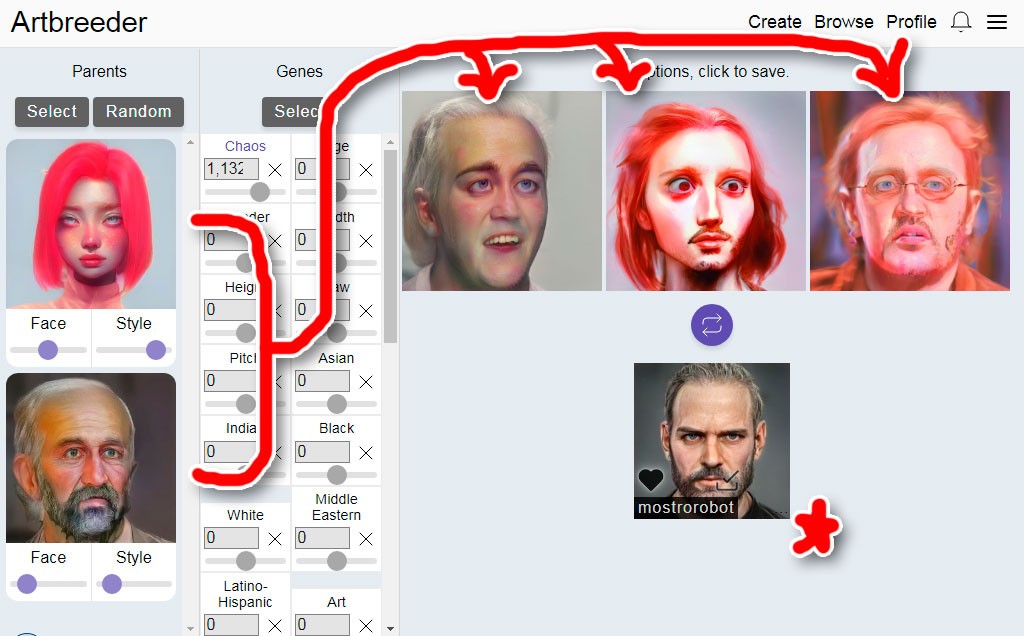The width and height of the screenshot is (1024, 636).
Task: Open the notifications bell
Action: (x=961, y=22)
